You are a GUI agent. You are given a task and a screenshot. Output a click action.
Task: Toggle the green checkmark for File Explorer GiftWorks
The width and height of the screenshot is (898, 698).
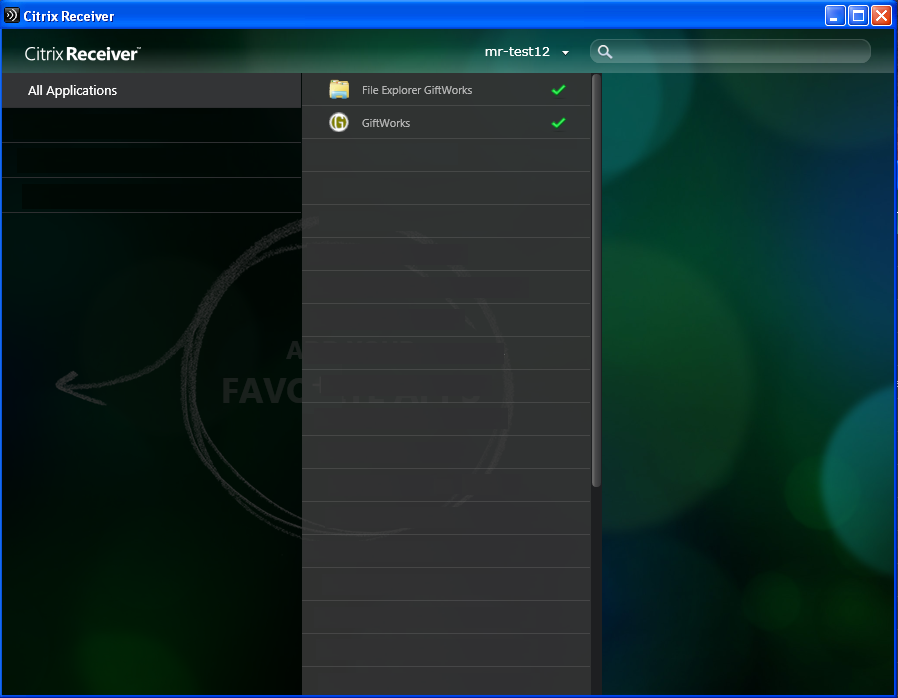coord(558,90)
